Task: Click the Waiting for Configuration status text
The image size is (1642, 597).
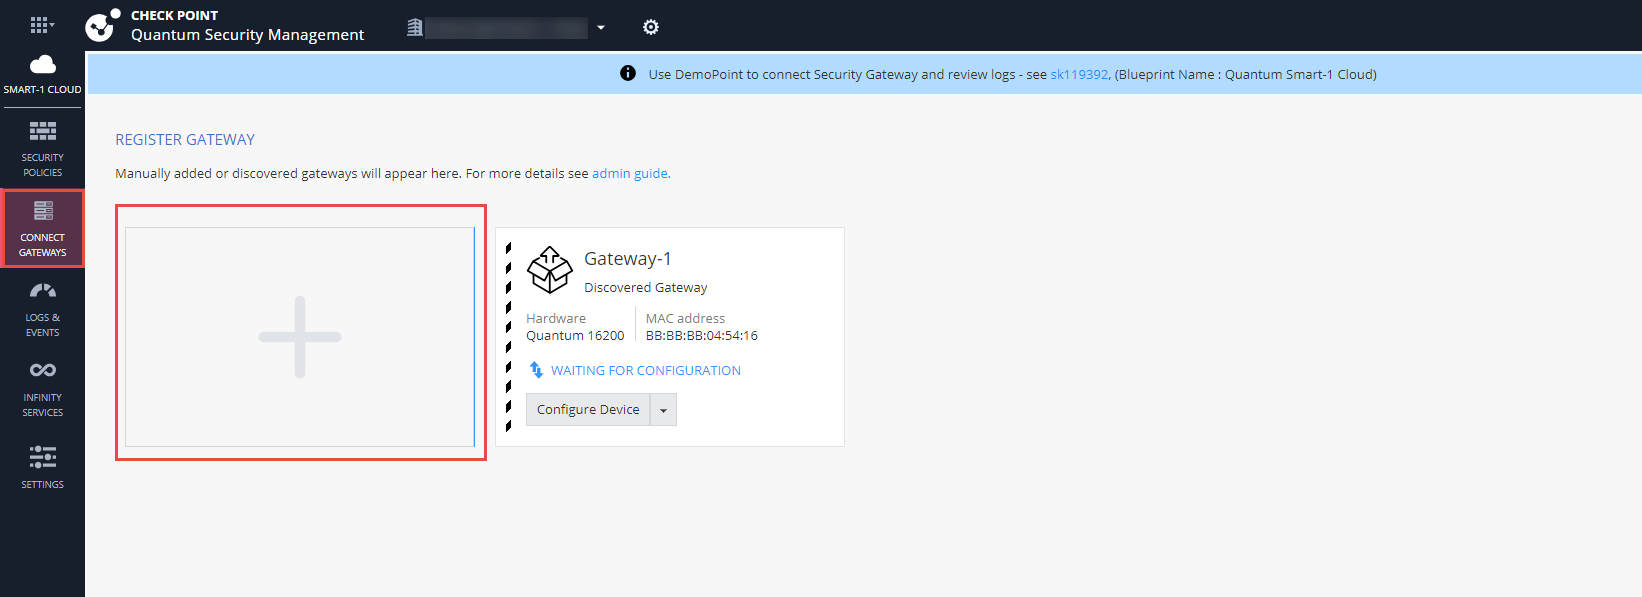Action: pyautogui.click(x=646, y=370)
